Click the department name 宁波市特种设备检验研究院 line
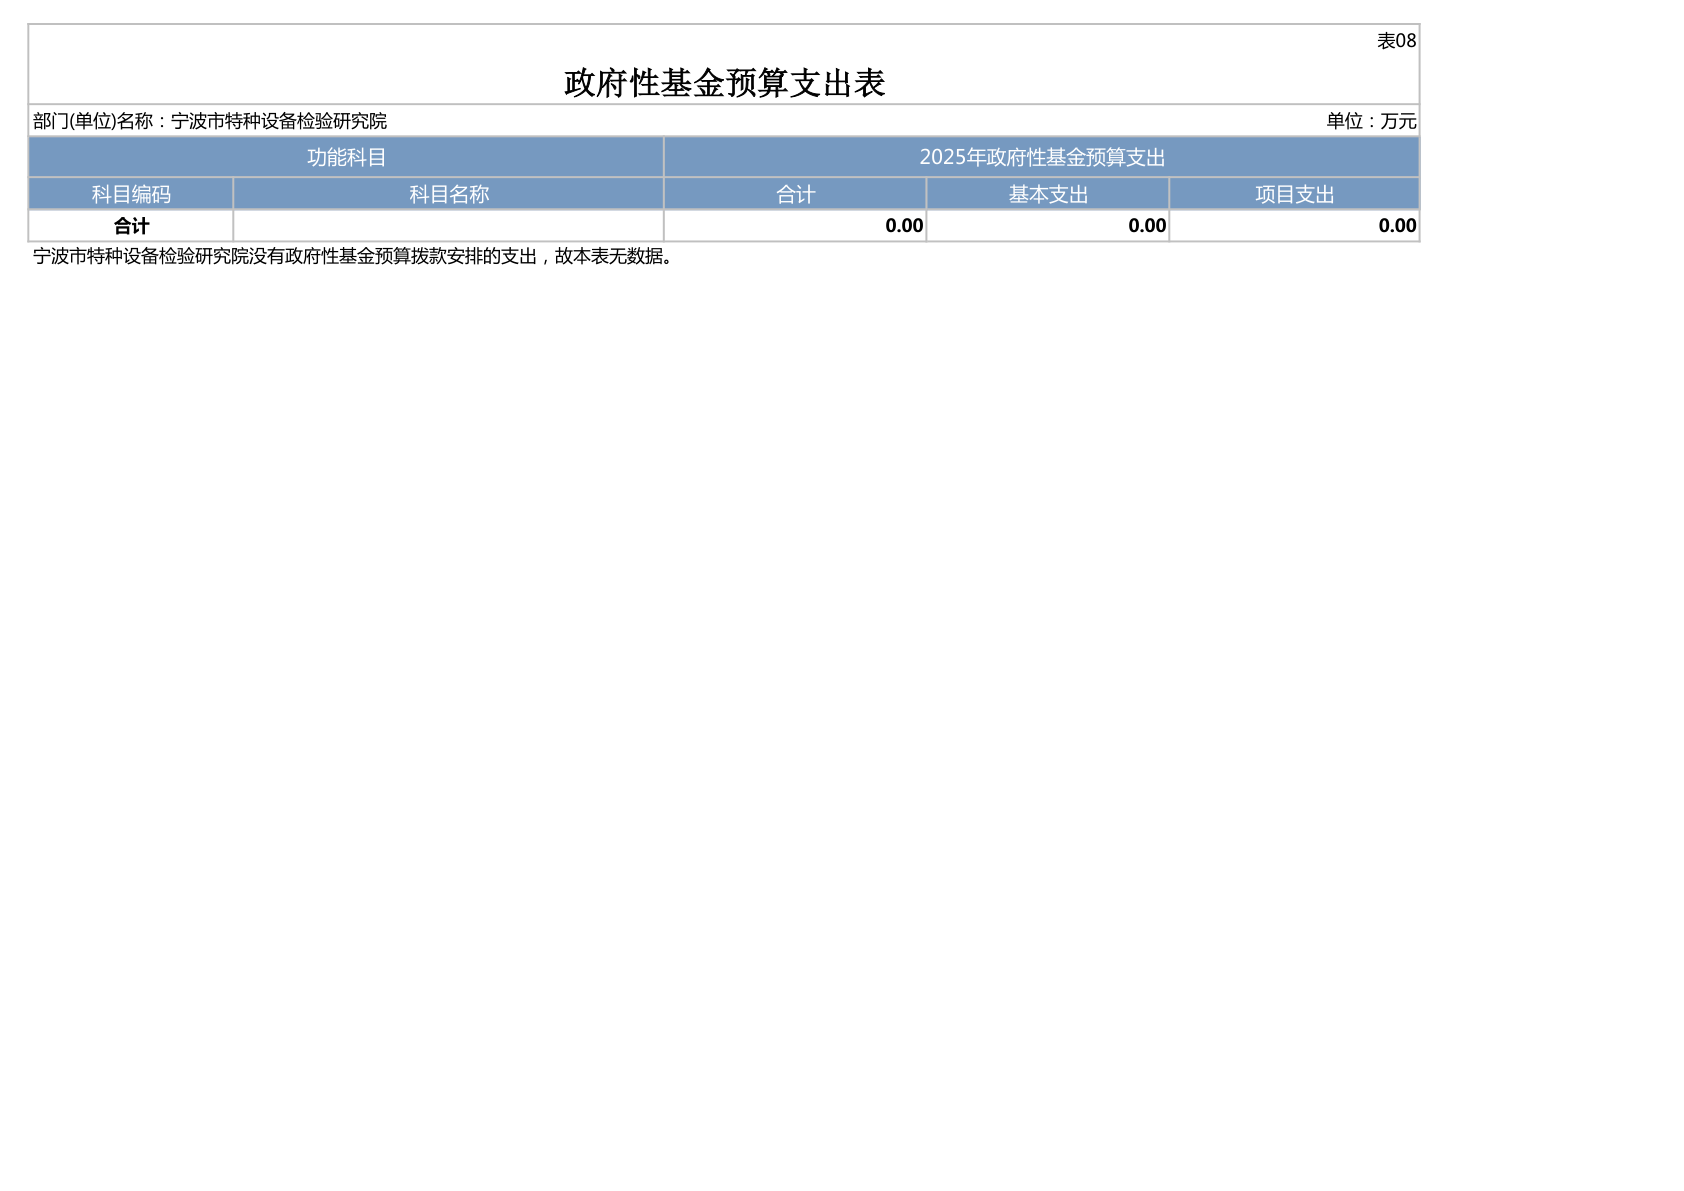The width and height of the screenshot is (1684, 1191). point(210,121)
